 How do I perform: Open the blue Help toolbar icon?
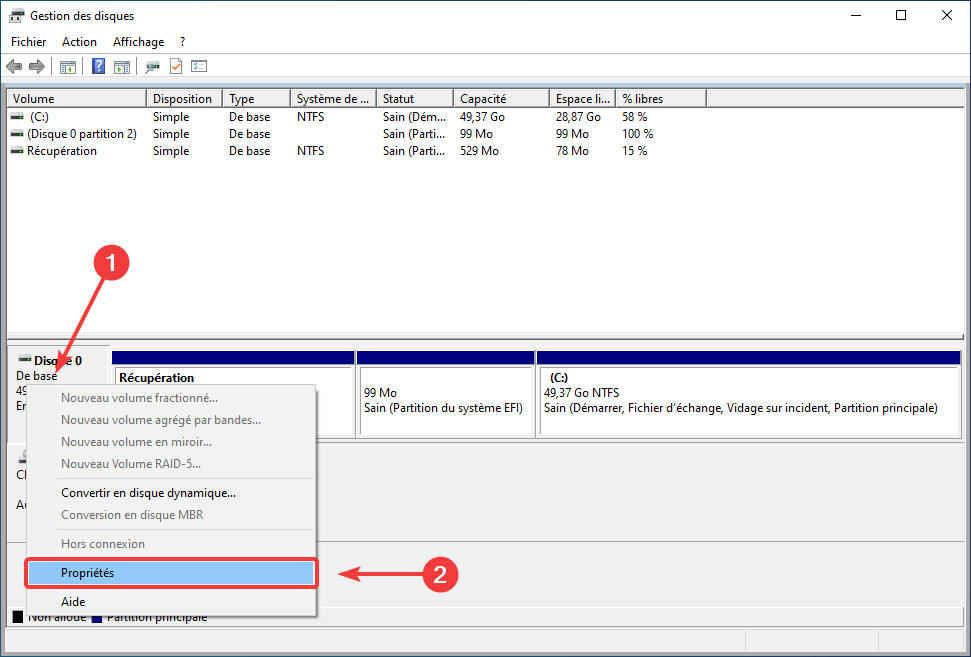[99, 67]
